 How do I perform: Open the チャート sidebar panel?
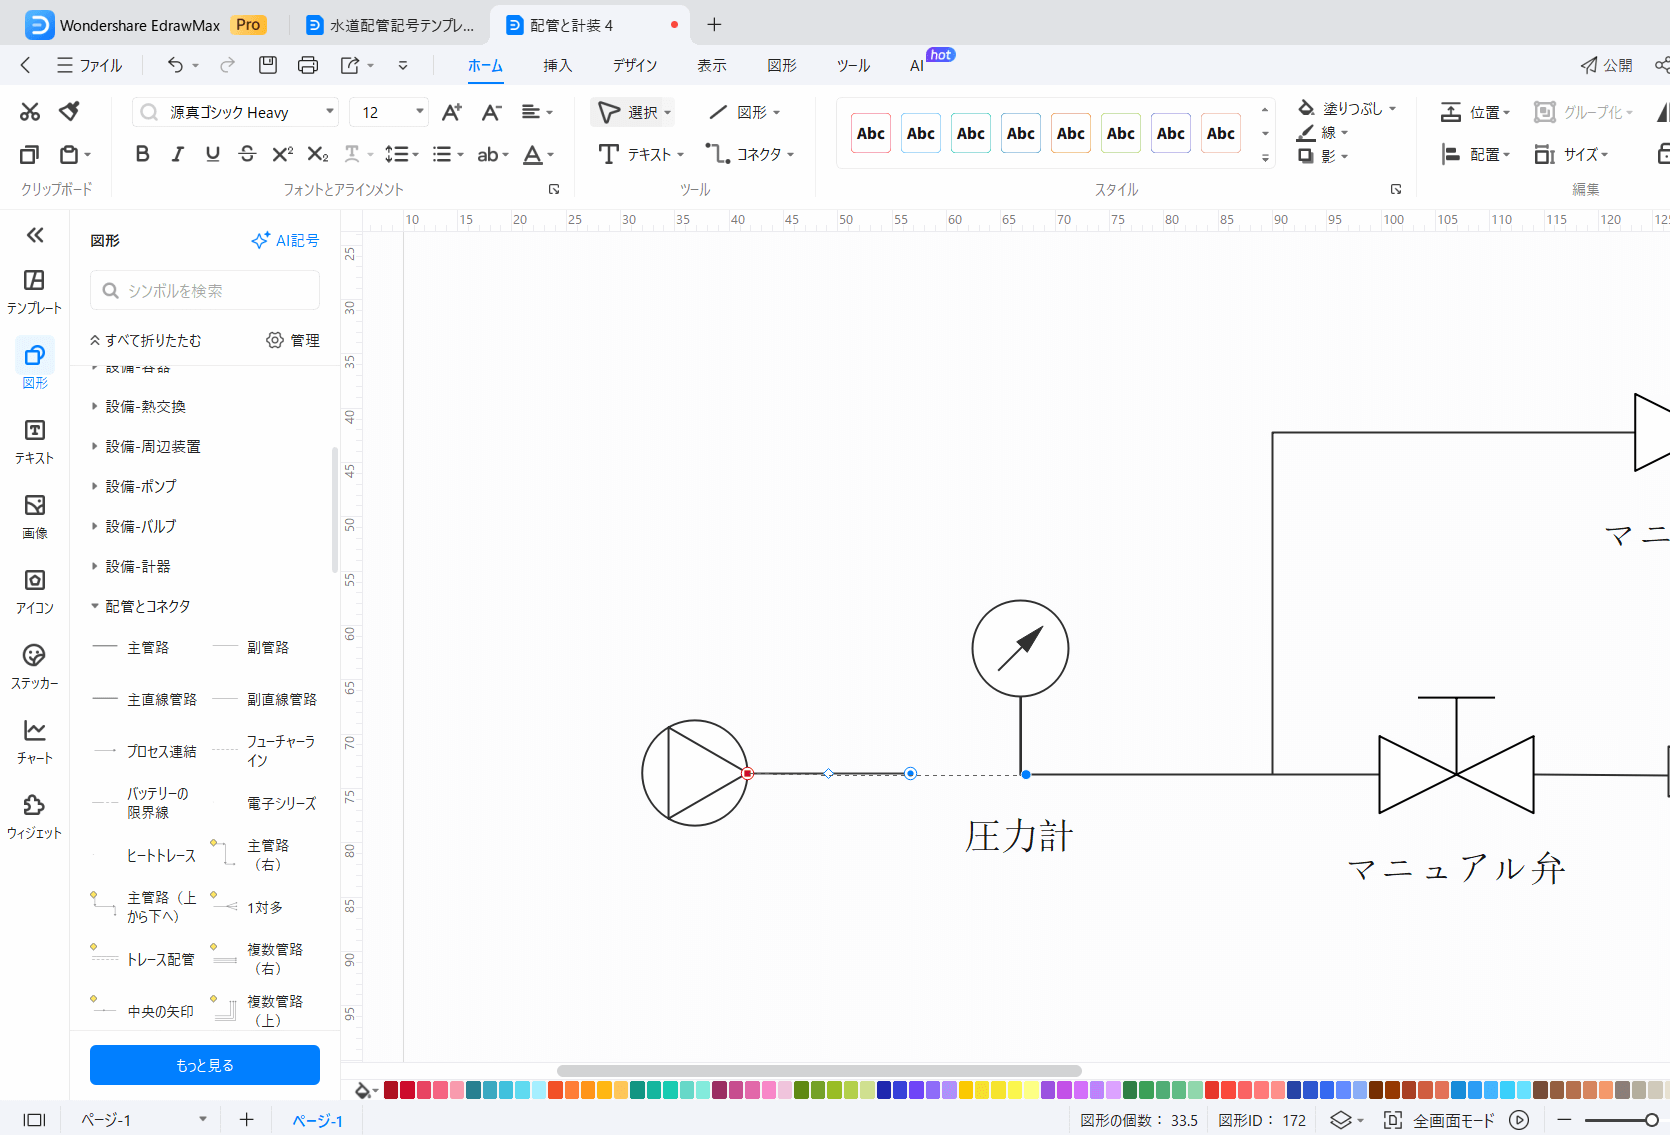pos(34,738)
